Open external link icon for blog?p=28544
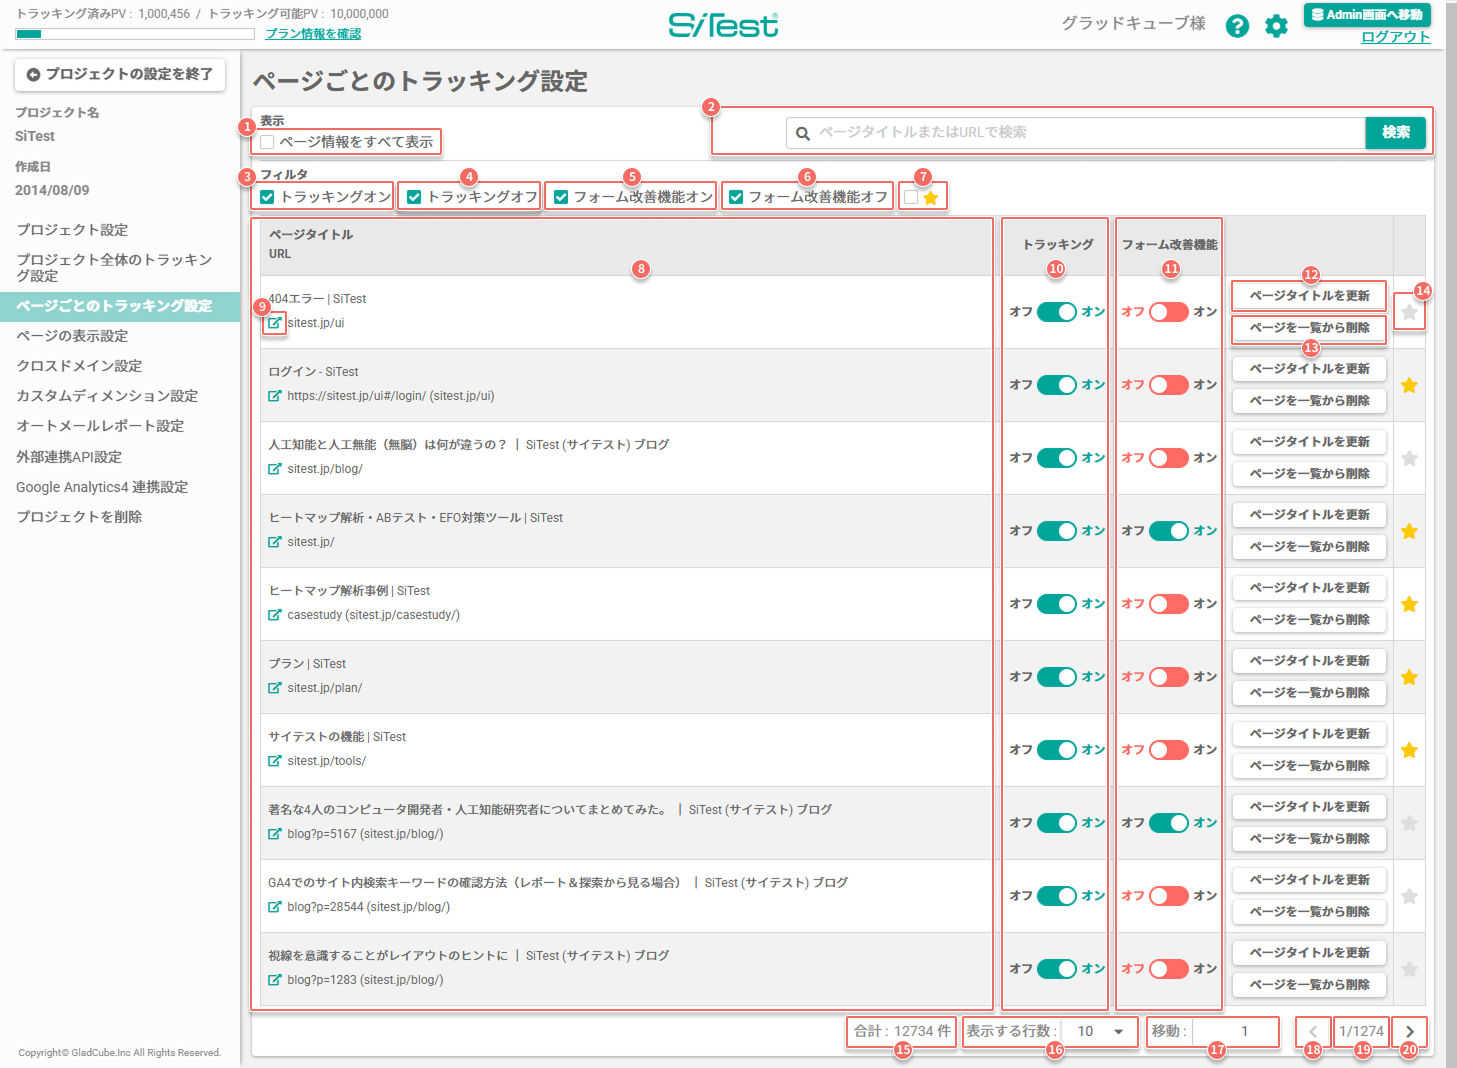The height and width of the screenshot is (1068, 1457). (274, 907)
